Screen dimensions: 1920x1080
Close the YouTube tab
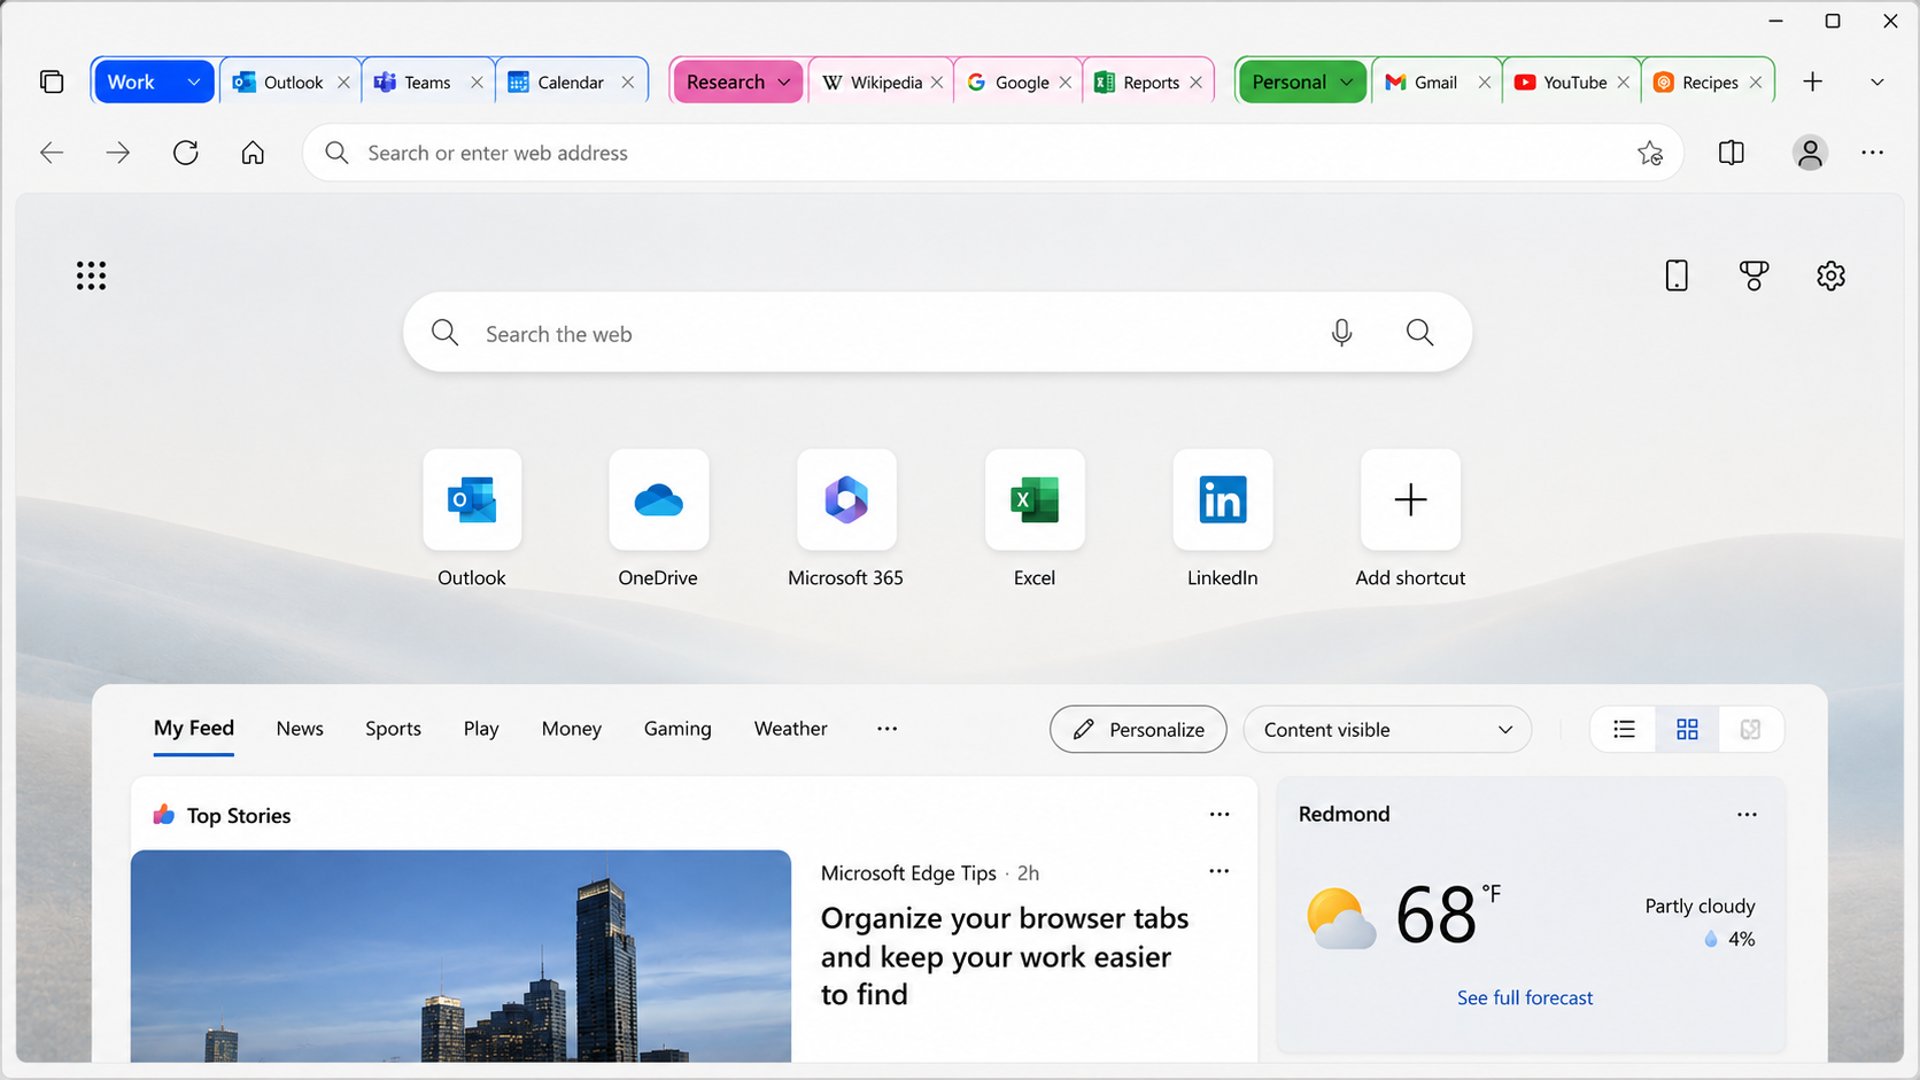click(x=1623, y=82)
